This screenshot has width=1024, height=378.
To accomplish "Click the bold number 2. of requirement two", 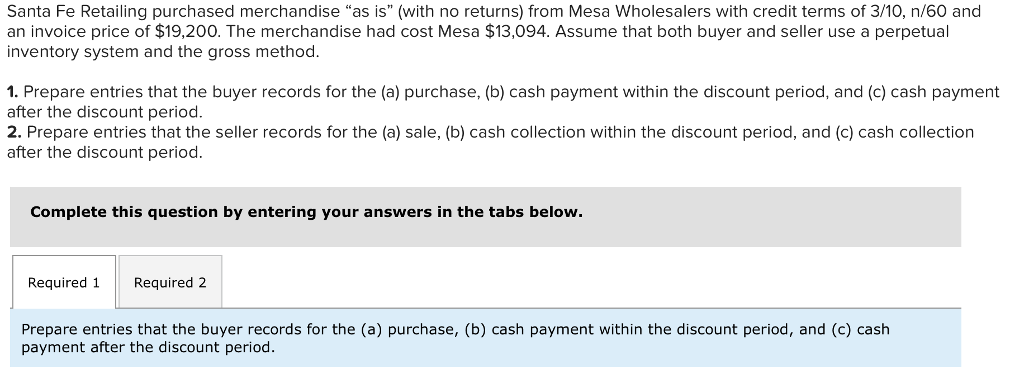I will click(x=14, y=132).
